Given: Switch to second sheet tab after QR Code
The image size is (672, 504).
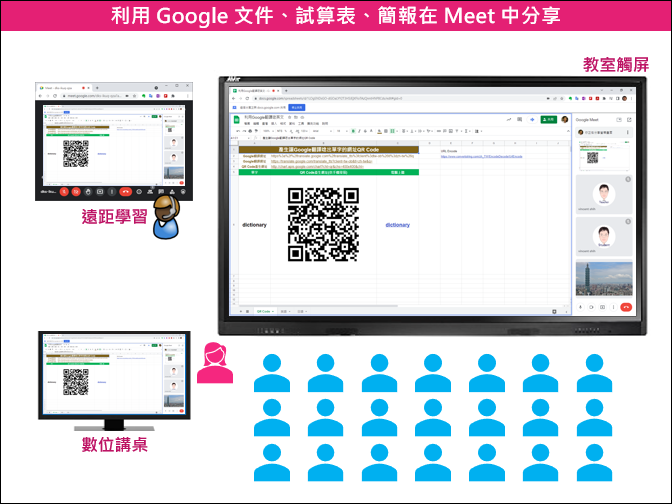Looking at the screenshot, I should tap(285, 311).
